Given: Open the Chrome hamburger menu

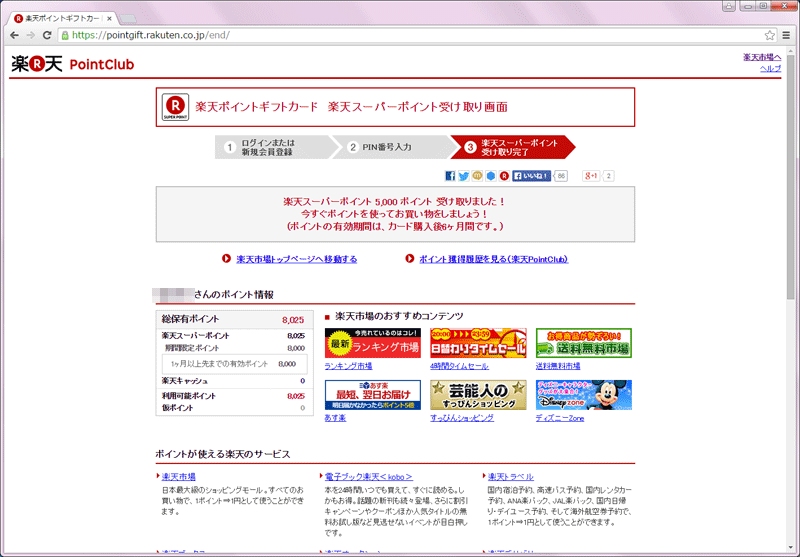Looking at the screenshot, I should pyautogui.click(x=786, y=35).
